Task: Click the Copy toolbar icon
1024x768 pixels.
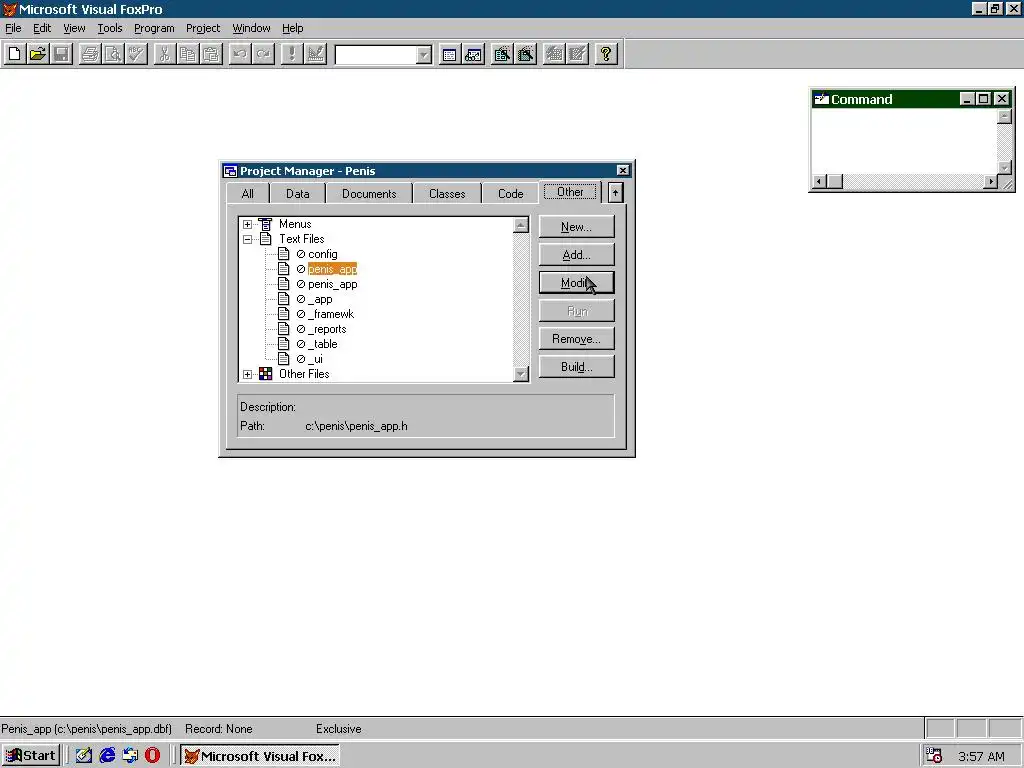Action: pyautogui.click(x=187, y=54)
